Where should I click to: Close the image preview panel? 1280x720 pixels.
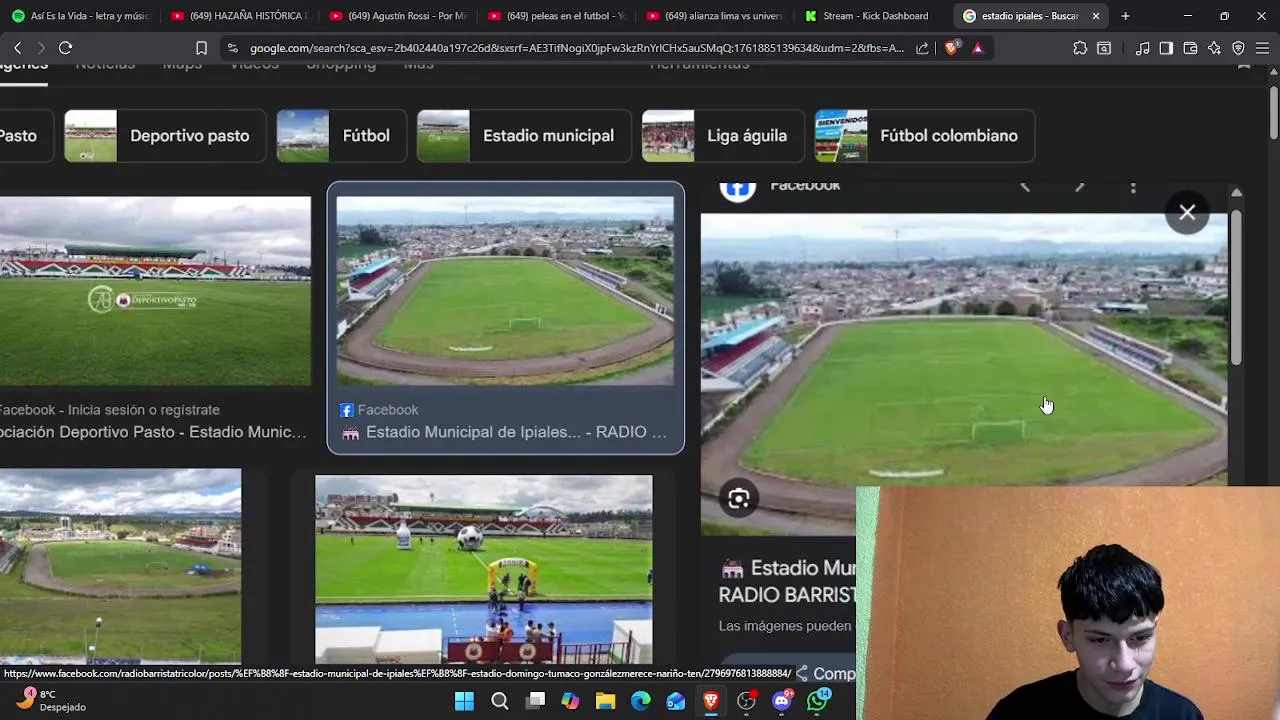click(x=1187, y=212)
